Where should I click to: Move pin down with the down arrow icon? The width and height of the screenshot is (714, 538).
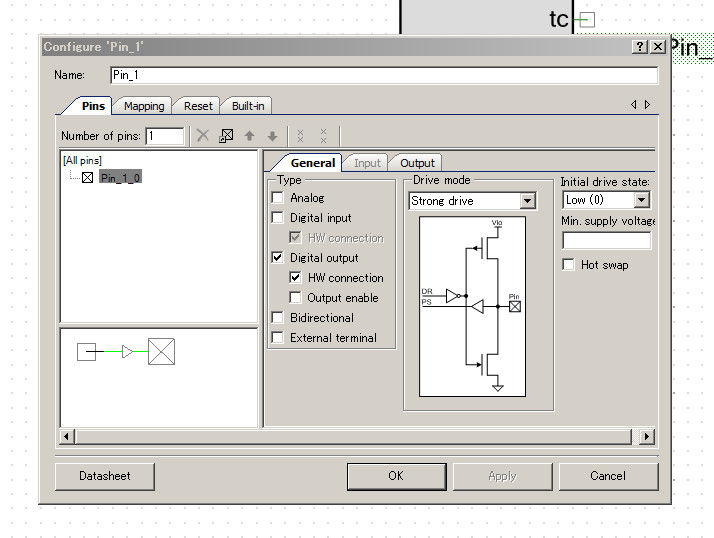click(272, 135)
